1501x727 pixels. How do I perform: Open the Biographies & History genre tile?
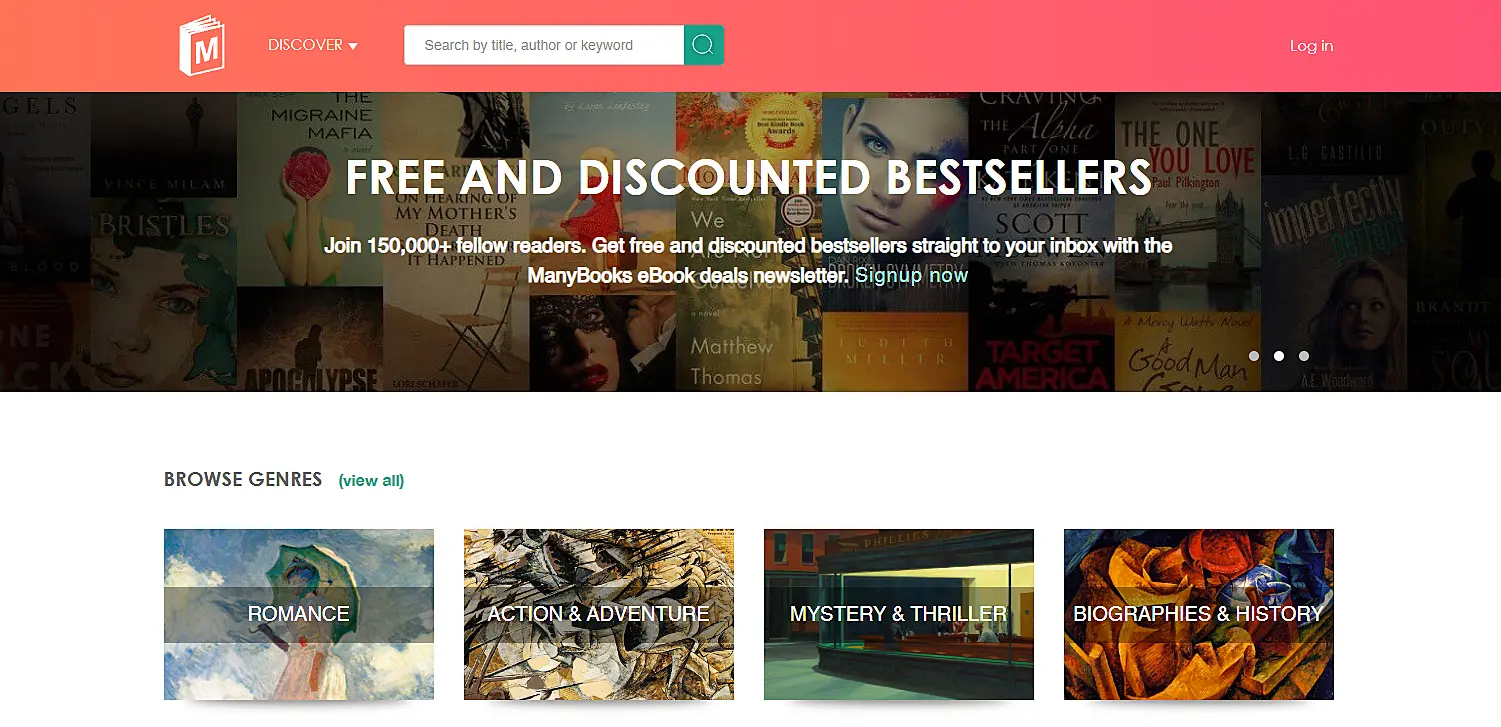coord(1199,614)
